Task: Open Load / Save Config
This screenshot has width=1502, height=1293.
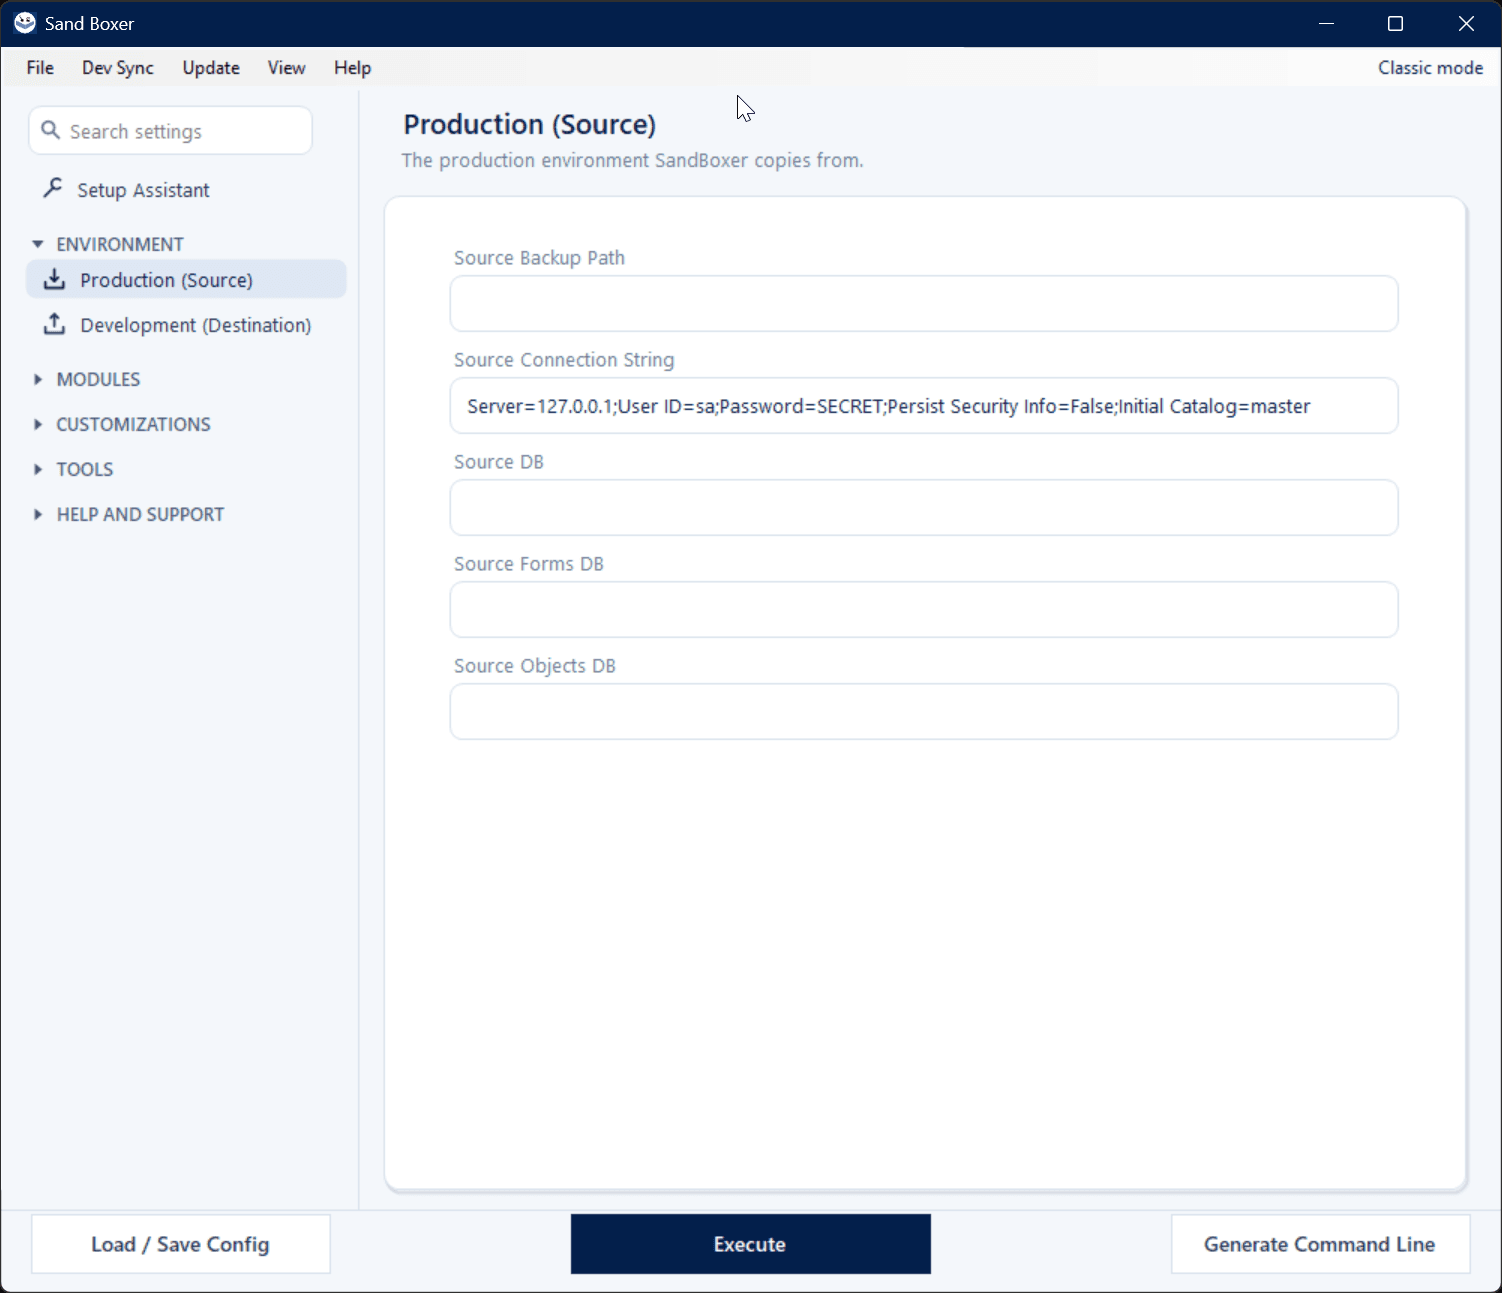Action: [180, 1244]
